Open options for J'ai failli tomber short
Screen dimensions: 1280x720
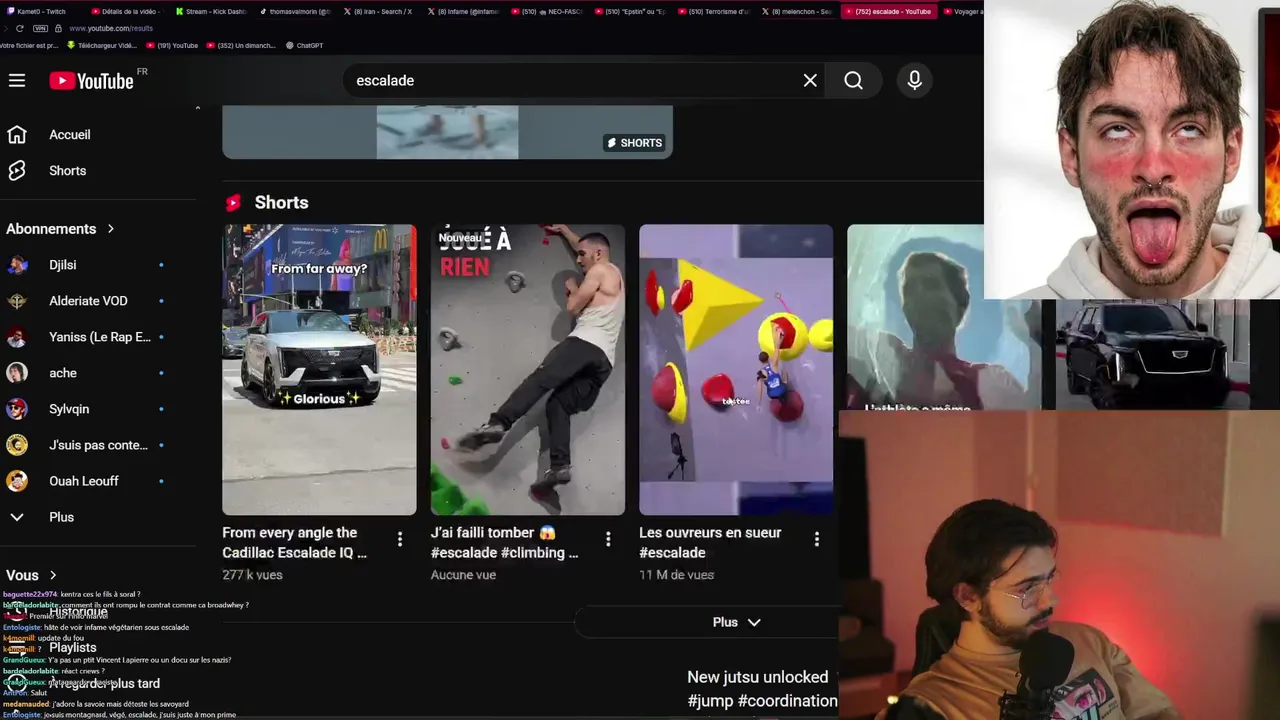point(608,539)
